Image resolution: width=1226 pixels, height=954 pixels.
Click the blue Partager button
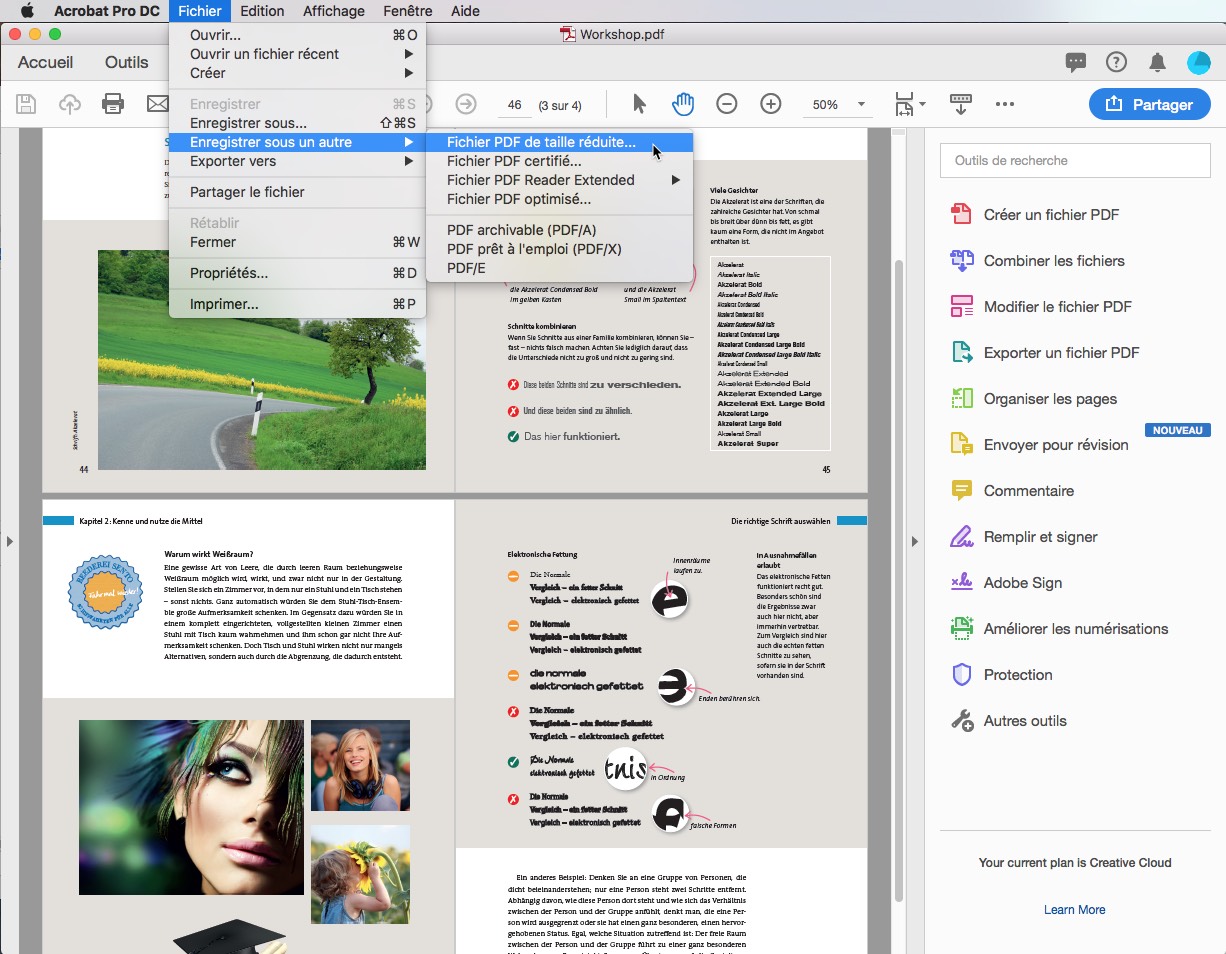coord(1149,104)
